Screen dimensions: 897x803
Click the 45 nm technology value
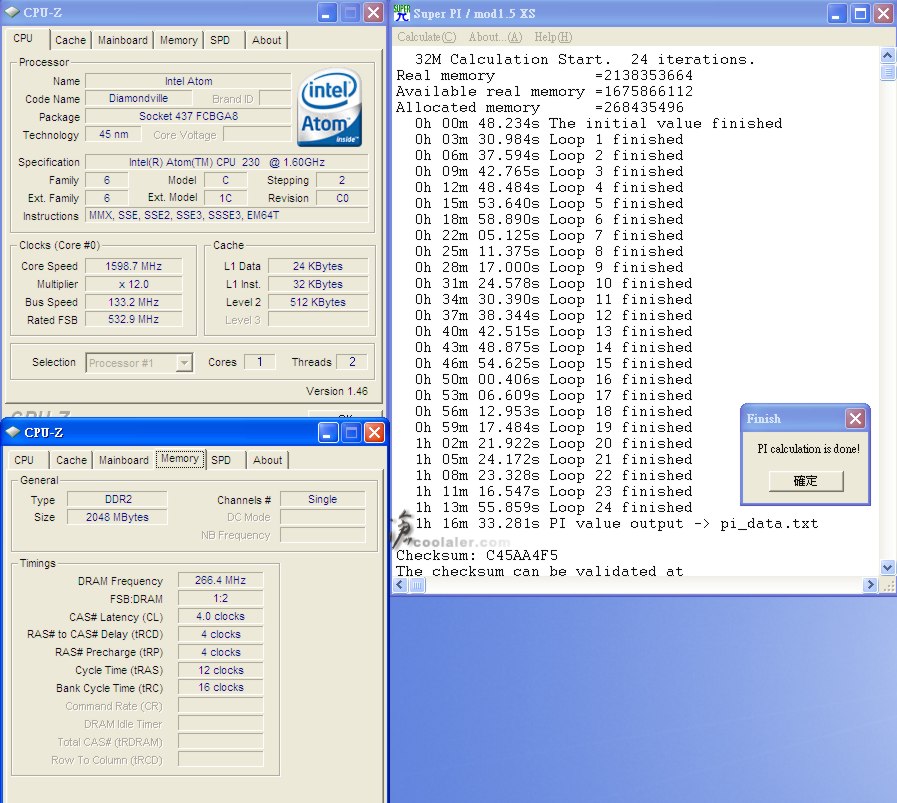(x=114, y=134)
